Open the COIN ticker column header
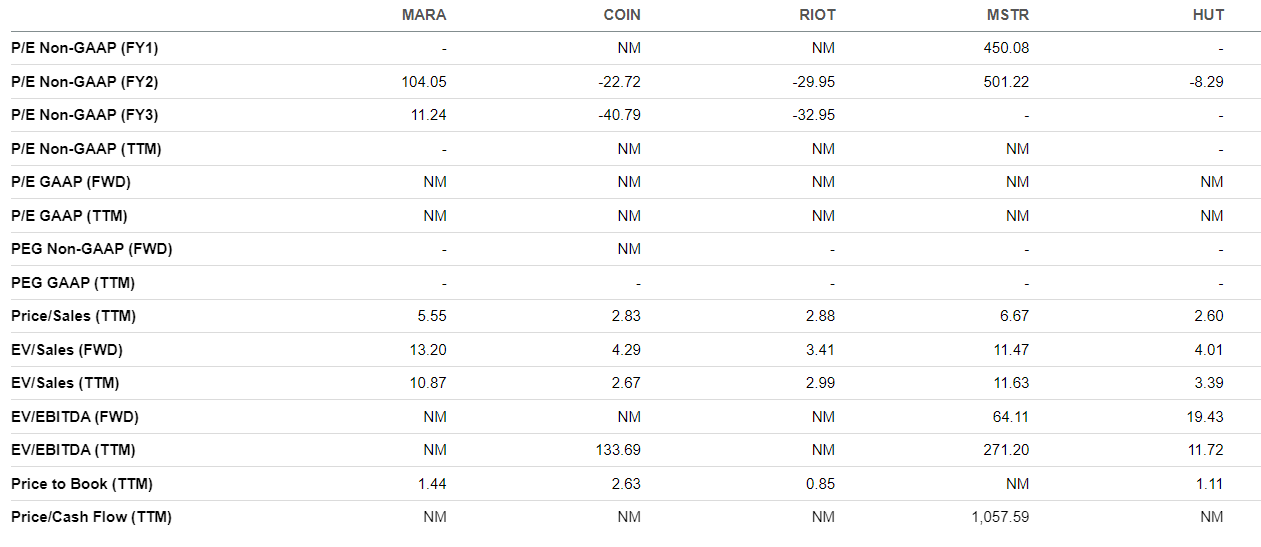1261x547 pixels. [x=621, y=15]
